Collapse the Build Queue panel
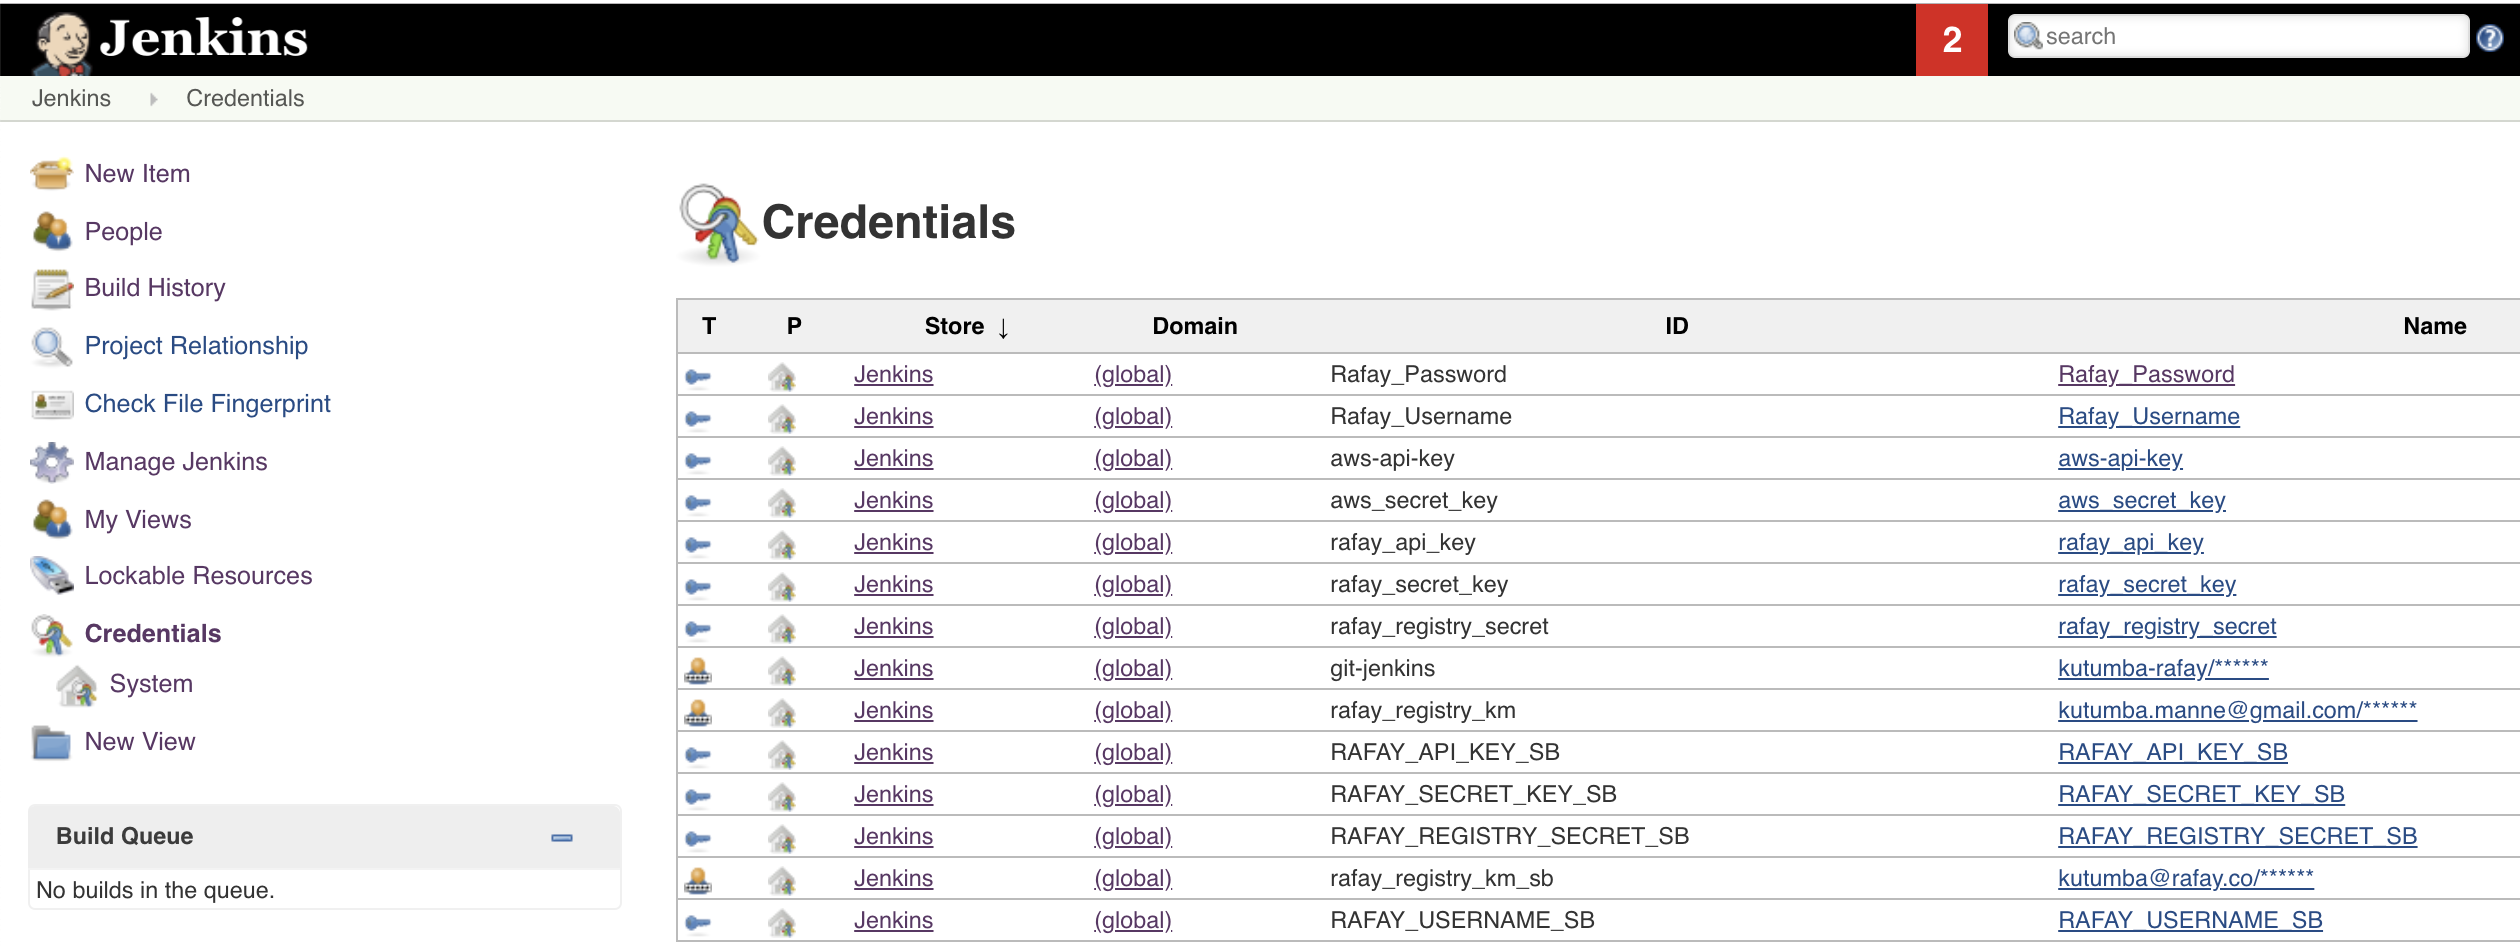The height and width of the screenshot is (946, 2520). (x=562, y=836)
